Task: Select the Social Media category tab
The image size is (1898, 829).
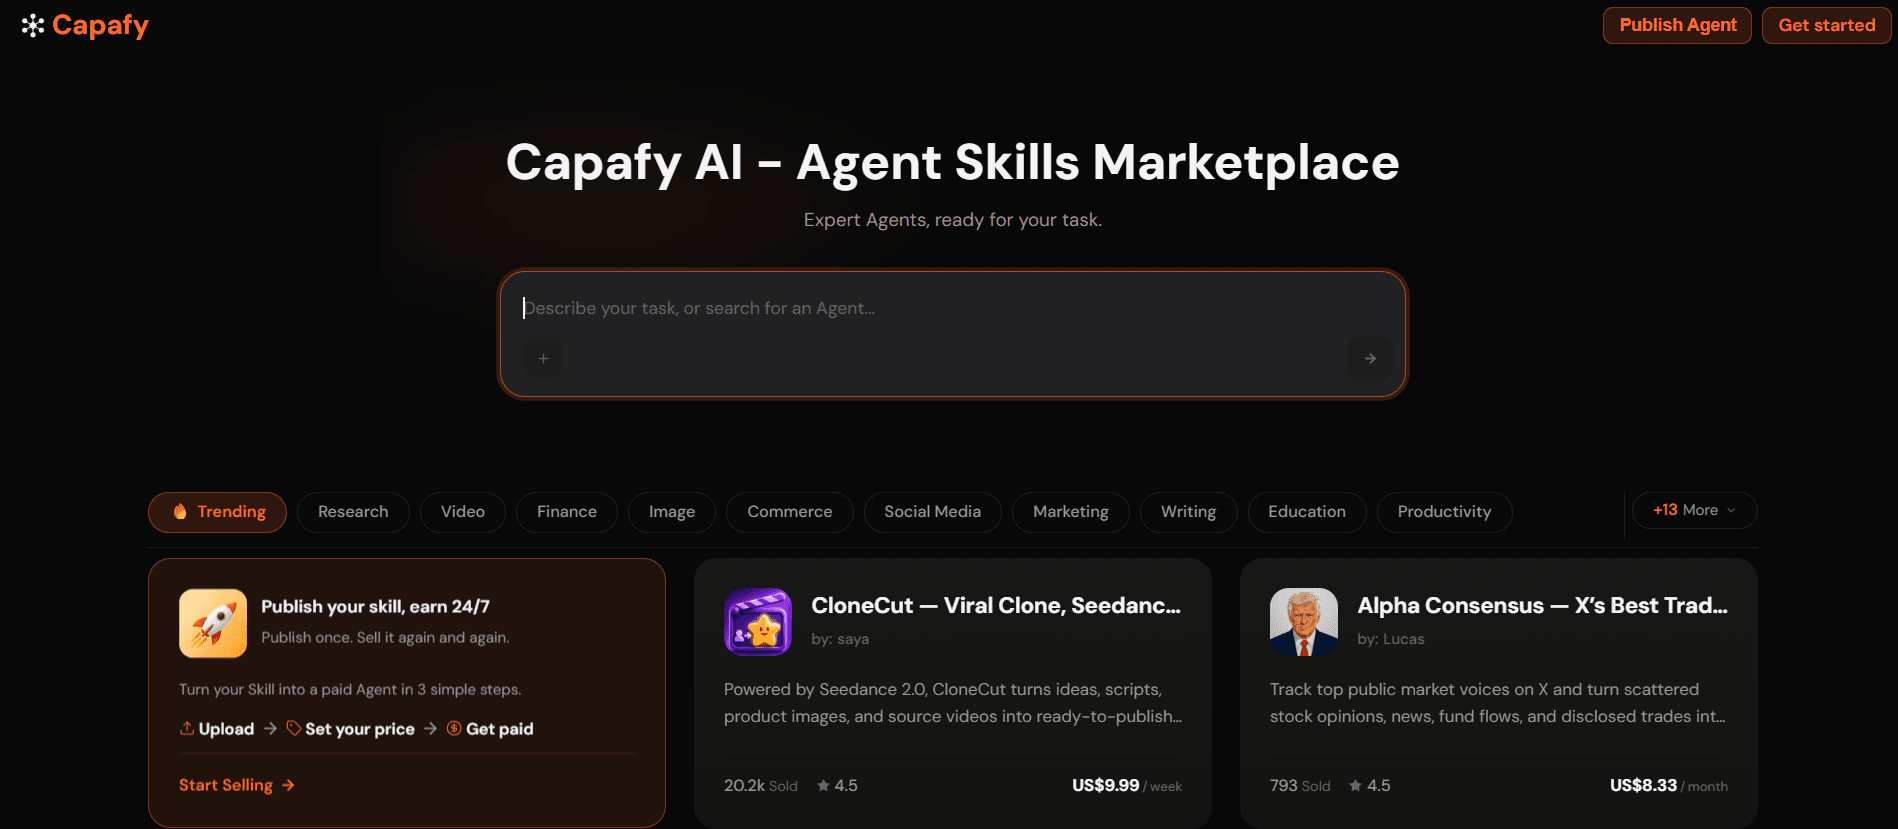Action: [x=933, y=512]
